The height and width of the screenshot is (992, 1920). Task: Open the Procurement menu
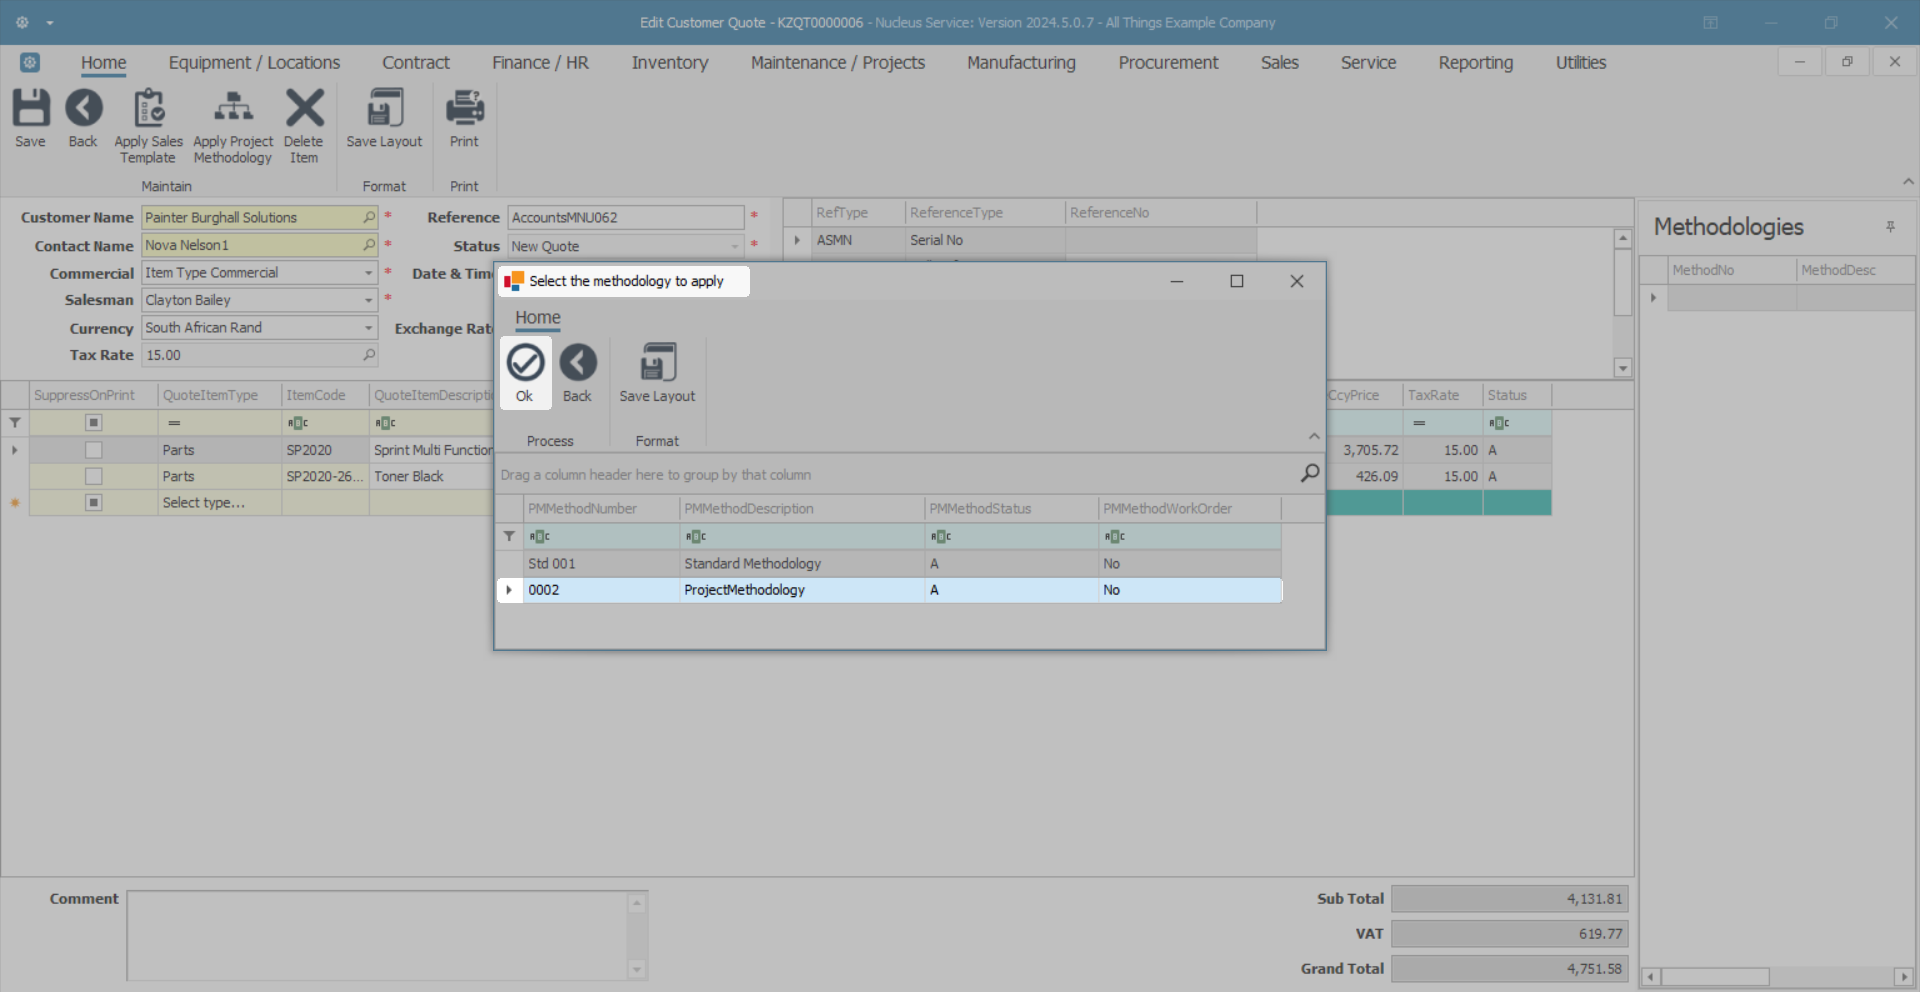tap(1168, 62)
